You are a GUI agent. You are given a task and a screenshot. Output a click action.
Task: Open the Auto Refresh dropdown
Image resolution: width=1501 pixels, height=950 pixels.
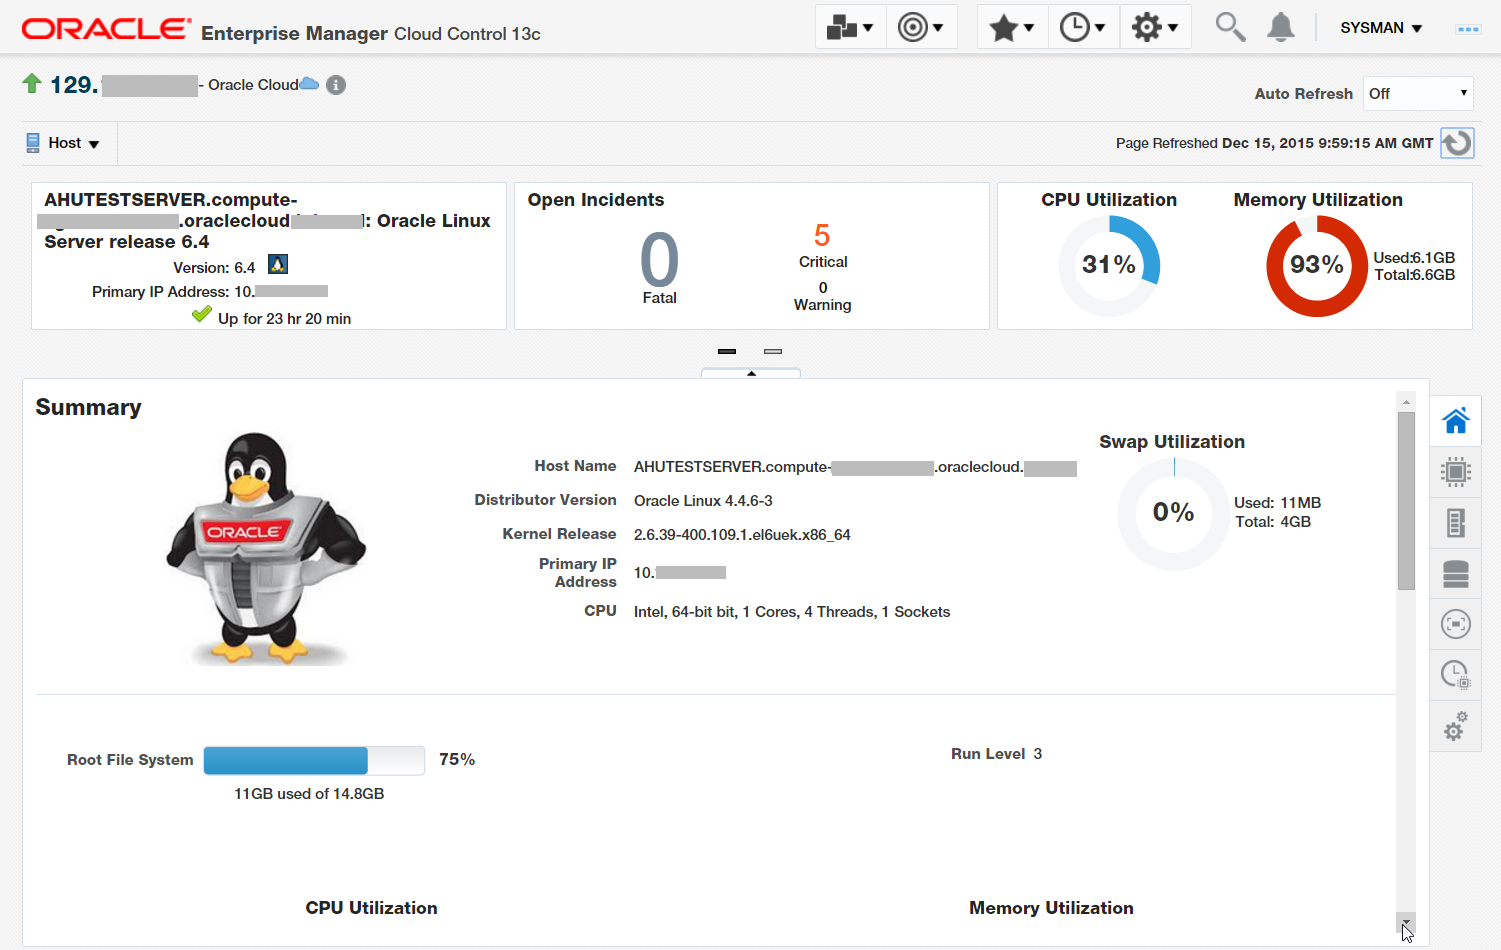tap(1418, 93)
